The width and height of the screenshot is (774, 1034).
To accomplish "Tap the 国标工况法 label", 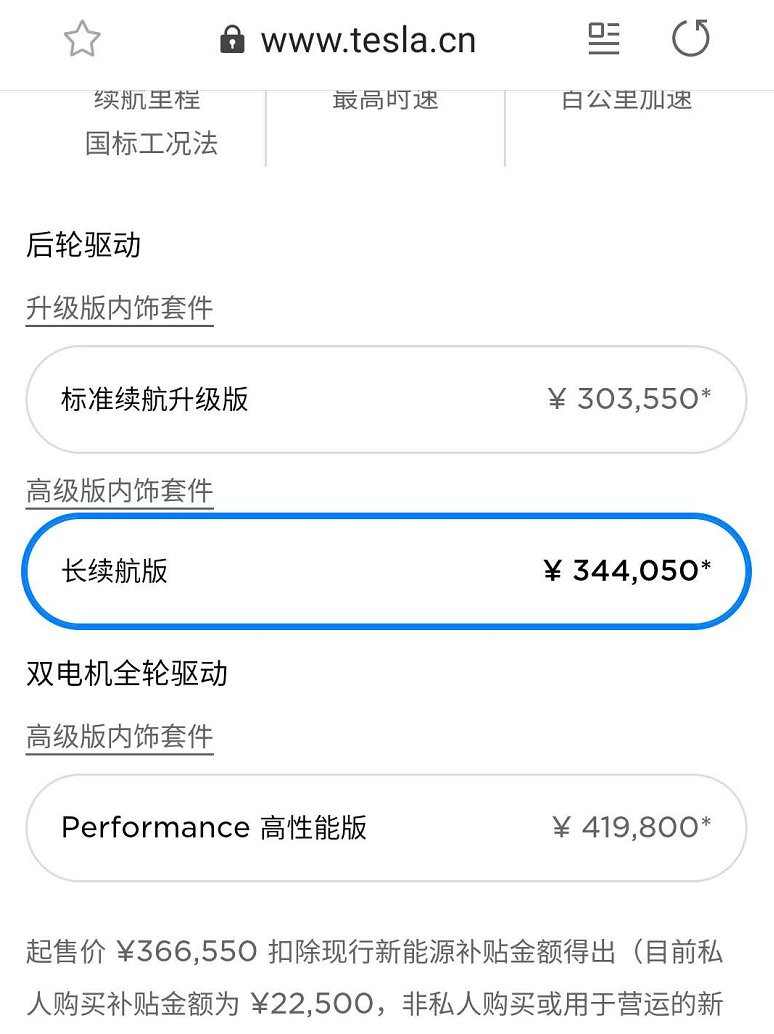I will tap(152, 143).
